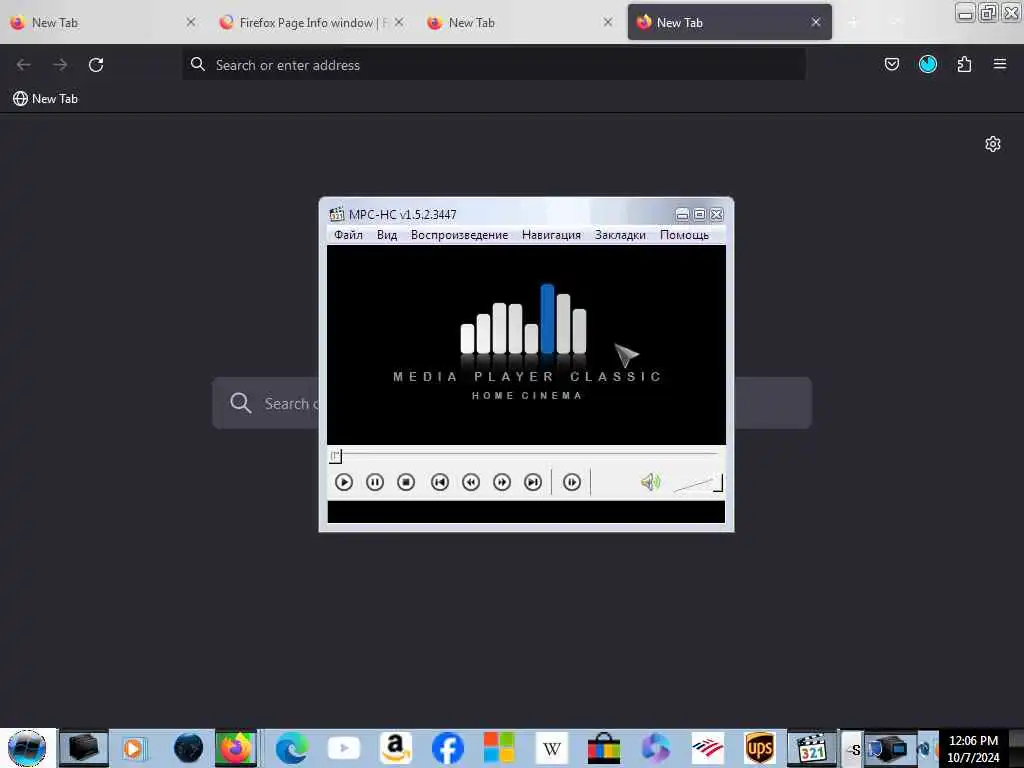Close the active New Tab
The height and width of the screenshot is (768, 1024).
pyautogui.click(x=816, y=22)
